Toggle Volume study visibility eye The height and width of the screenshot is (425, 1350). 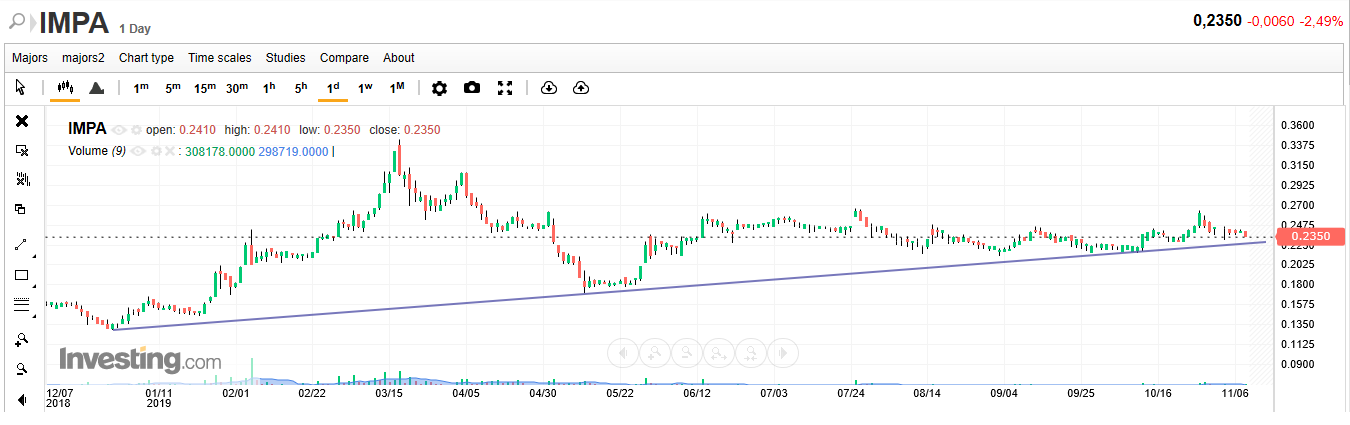tap(139, 151)
